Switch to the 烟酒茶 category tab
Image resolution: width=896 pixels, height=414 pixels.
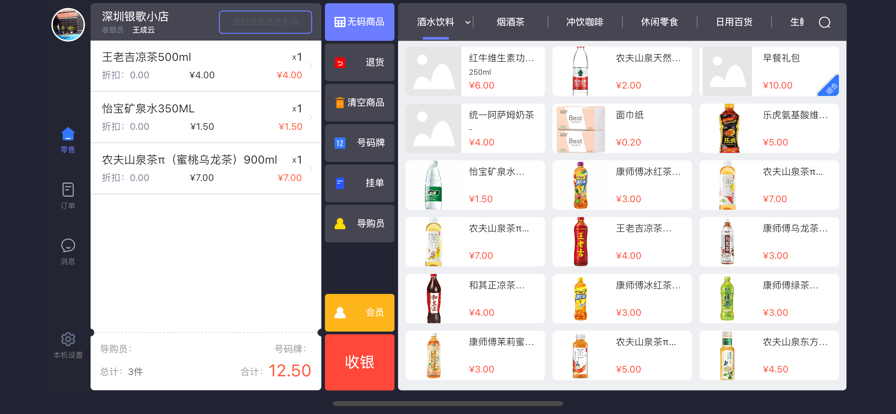point(510,22)
